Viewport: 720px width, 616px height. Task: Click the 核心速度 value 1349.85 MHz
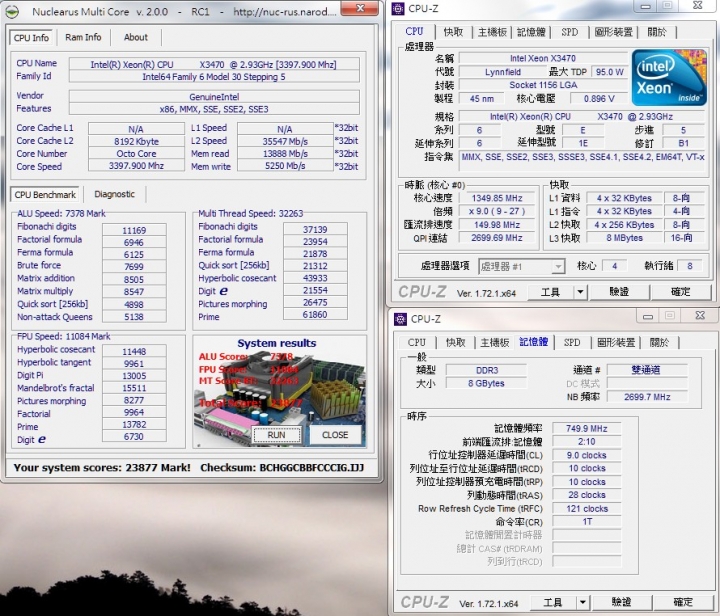[x=497, y=198]
